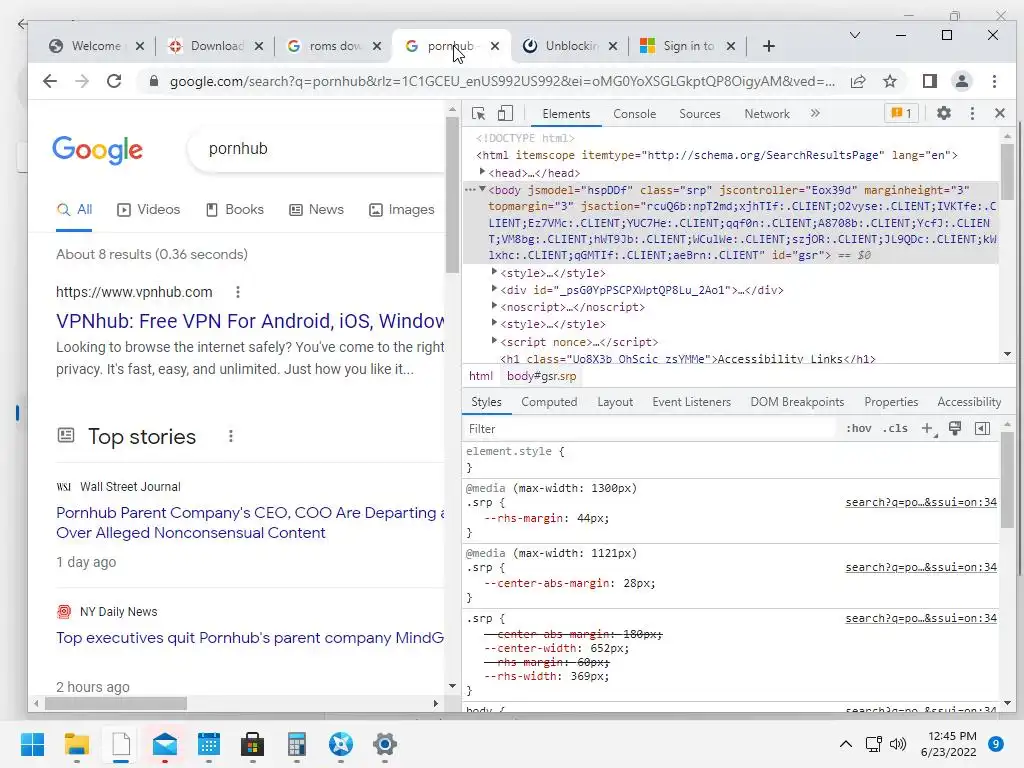Switch to Network tab in DevTools
This screenshot has height=768, width=1024.
pyautogui.click(x=767, y=114)
